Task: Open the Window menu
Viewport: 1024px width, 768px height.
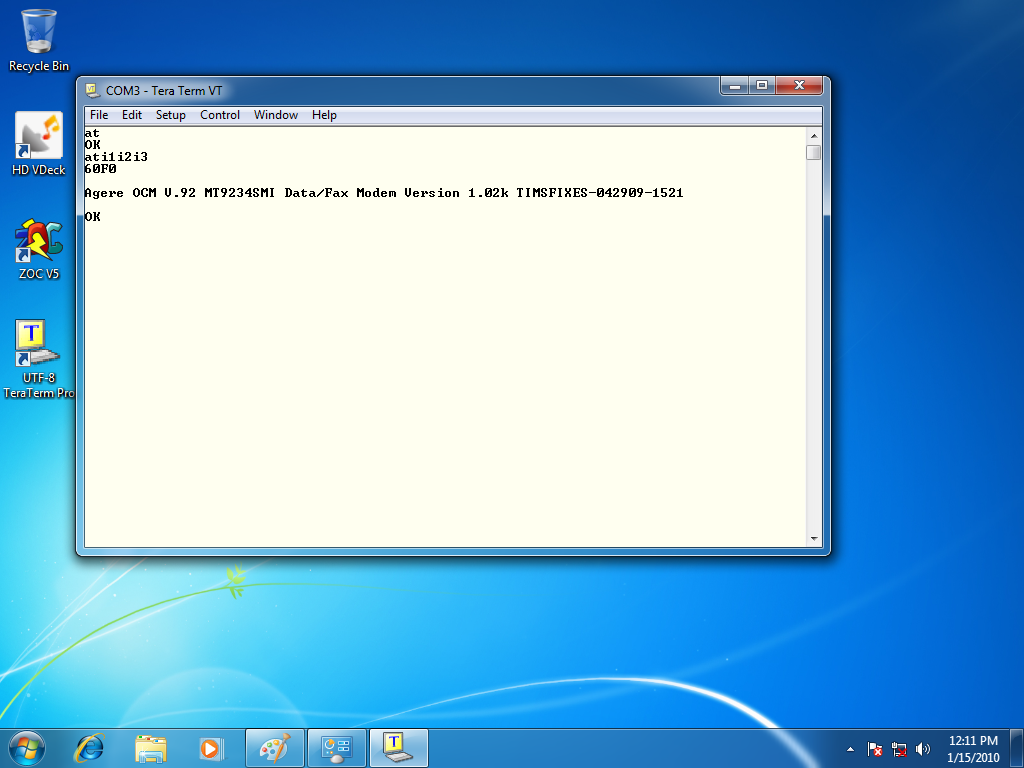Action: (x=276, y=115)
